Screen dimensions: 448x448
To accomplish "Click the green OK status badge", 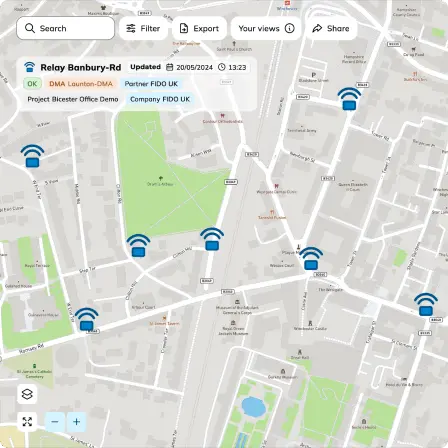I will (x=32, y=84).
